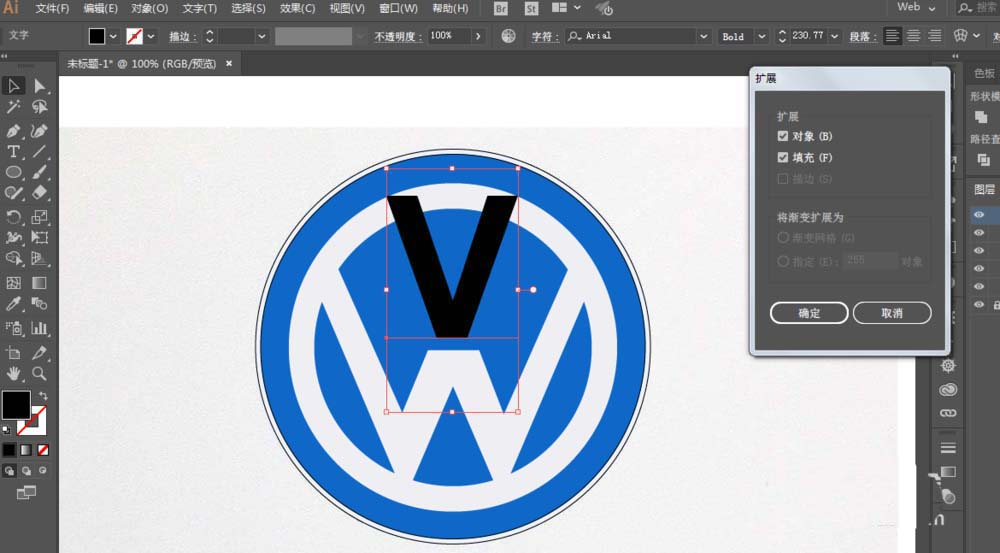Open the 效果(C) menu

tap(296, 9)
